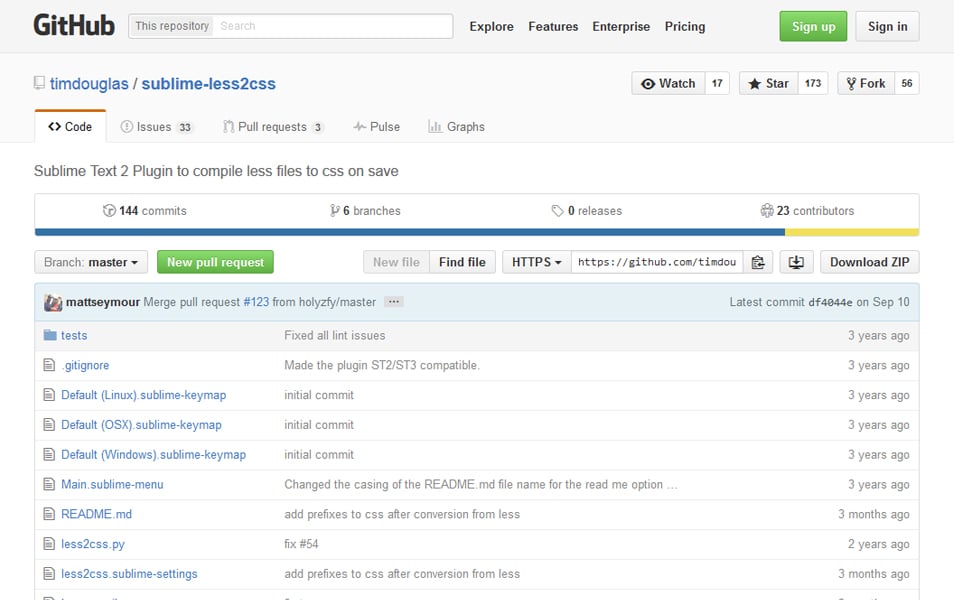Switch the HTTPS clone protocol option
The width and height of the screenshot is (954, 600).
pyautogui.click(x=535, y=261)
